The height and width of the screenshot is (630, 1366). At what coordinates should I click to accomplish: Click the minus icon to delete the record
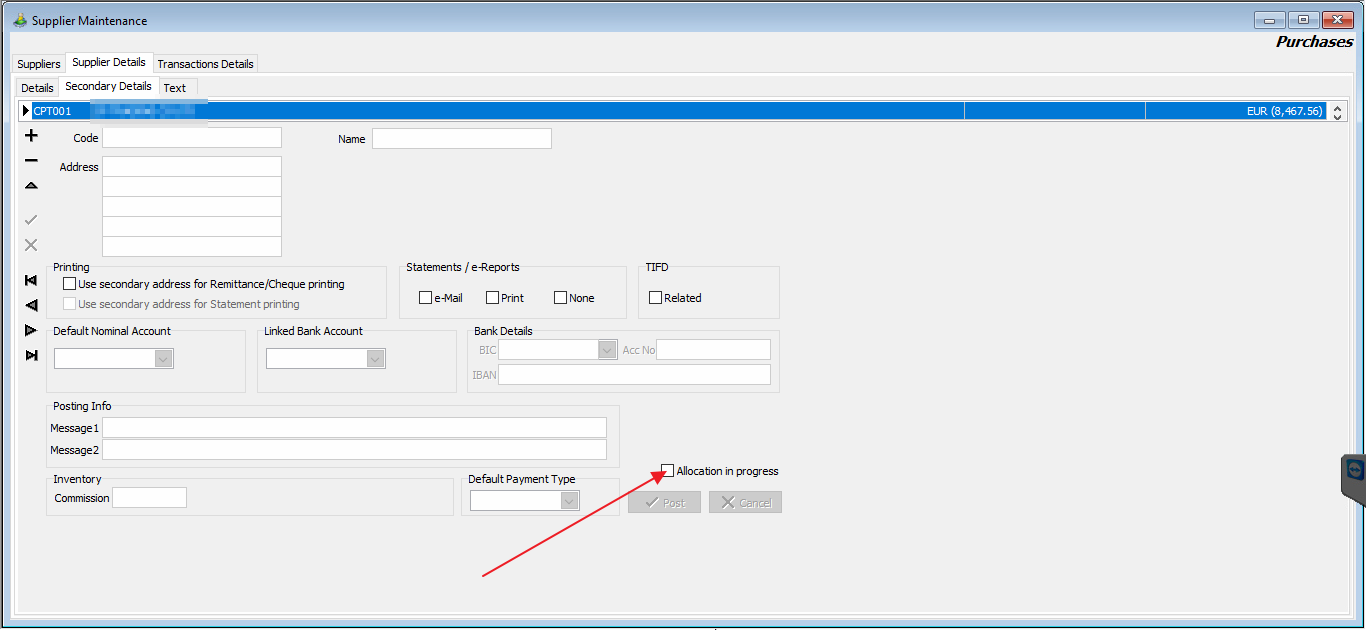click(31, 161)
